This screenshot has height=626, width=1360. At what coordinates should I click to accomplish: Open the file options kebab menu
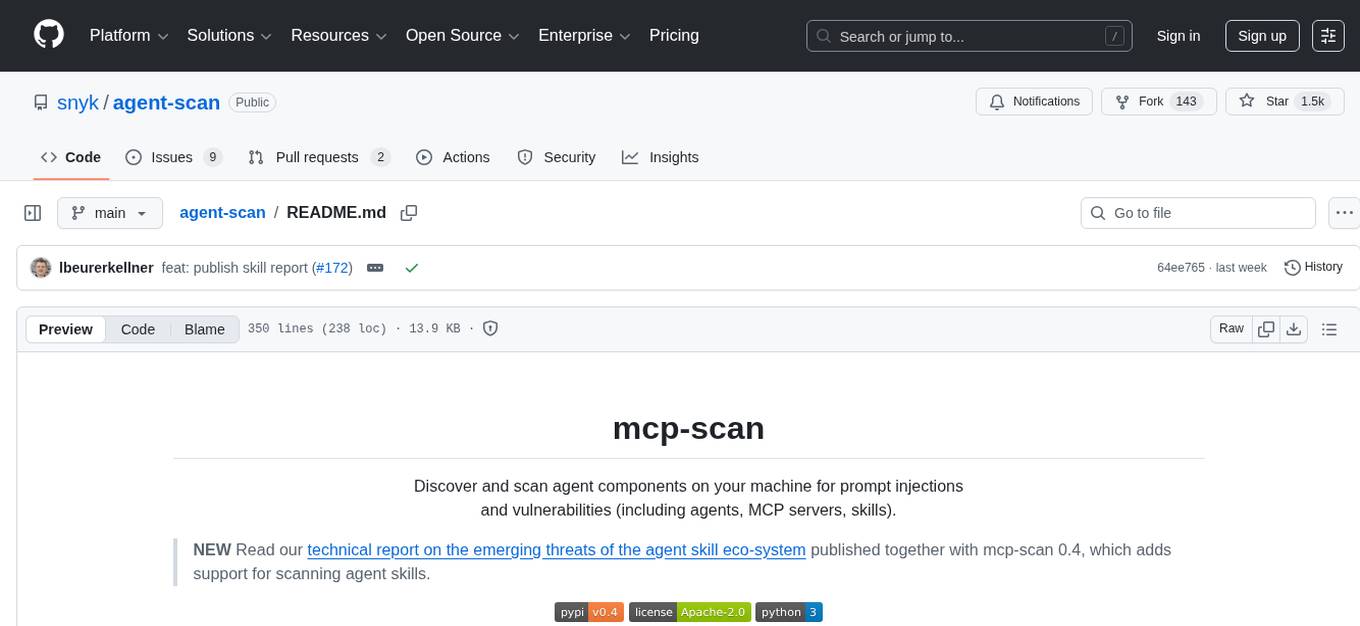[1344, 212]
